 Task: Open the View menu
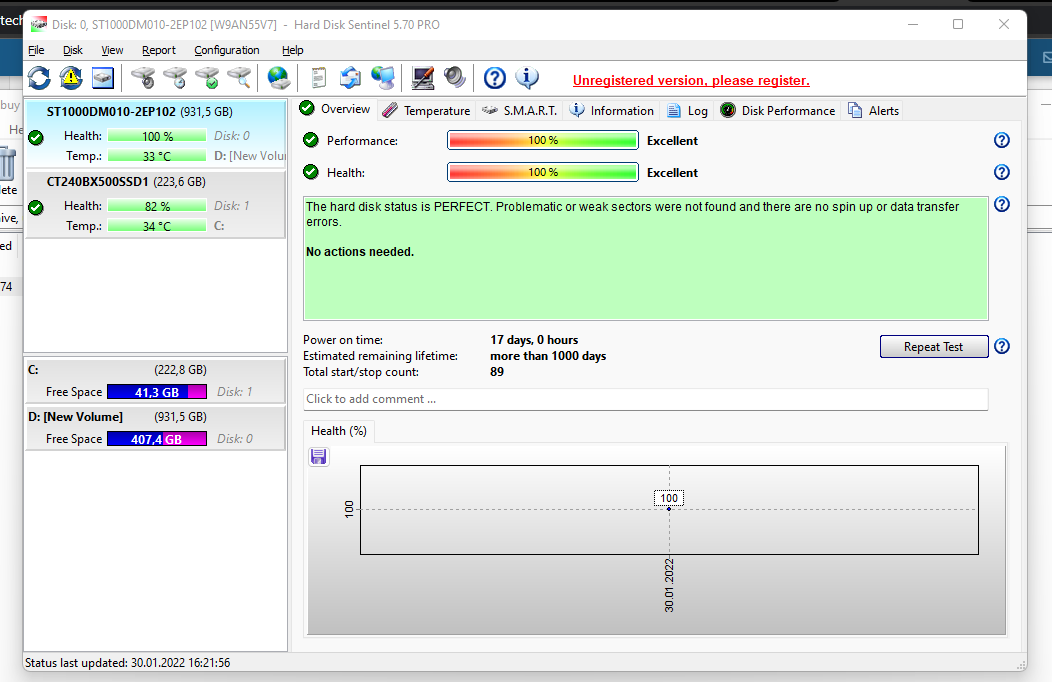[112, 50]
